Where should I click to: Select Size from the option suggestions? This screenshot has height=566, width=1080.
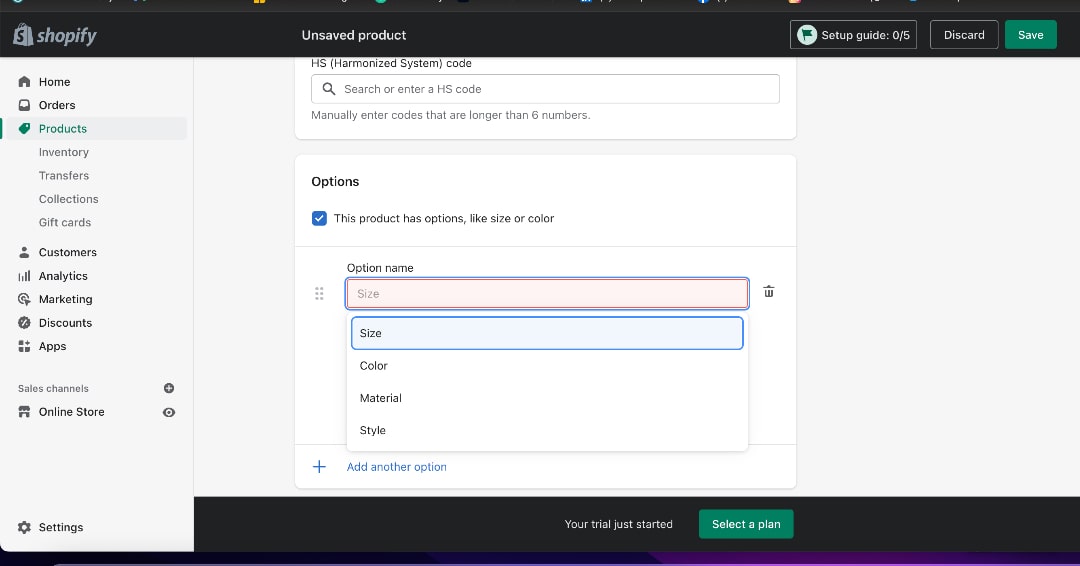[547, 333]
